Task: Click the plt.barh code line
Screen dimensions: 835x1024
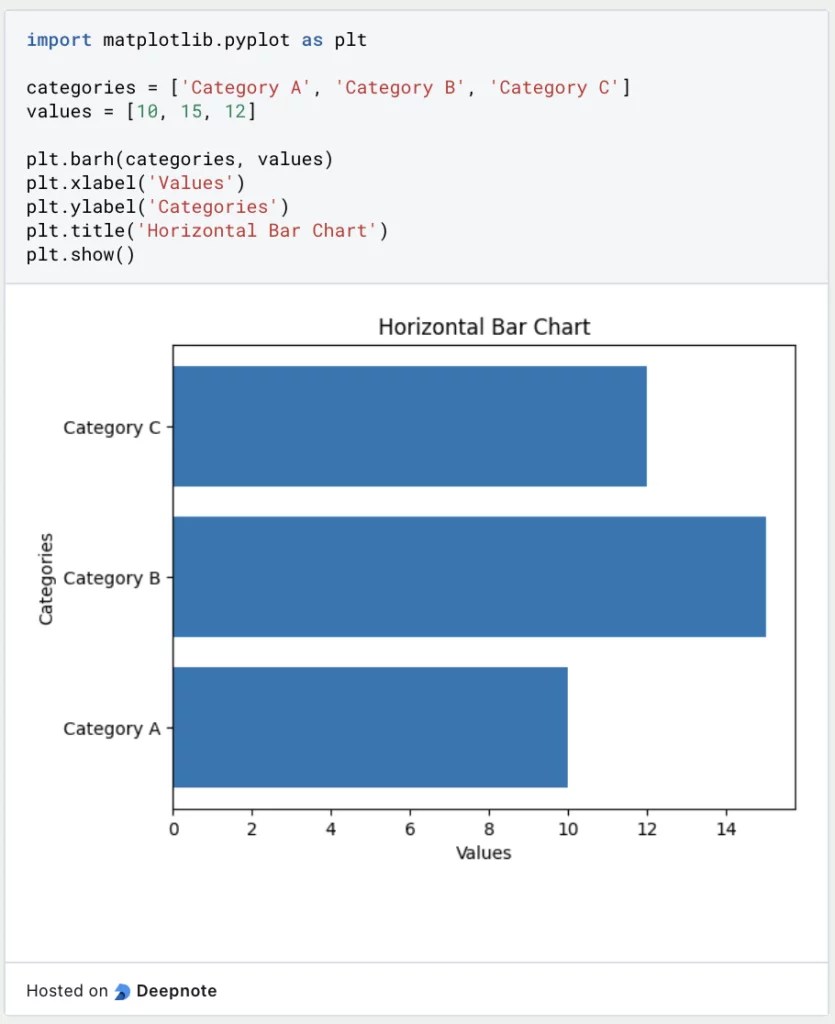Action: coord(180,159)
